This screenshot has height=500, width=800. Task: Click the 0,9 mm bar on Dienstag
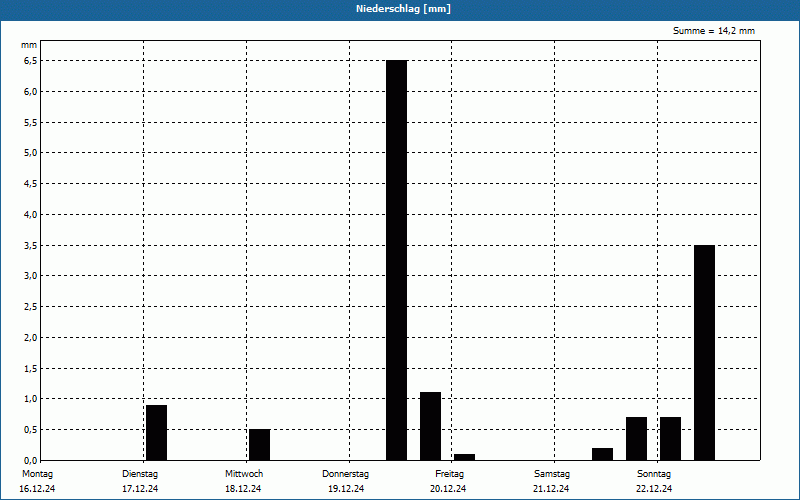pos(157,433)
